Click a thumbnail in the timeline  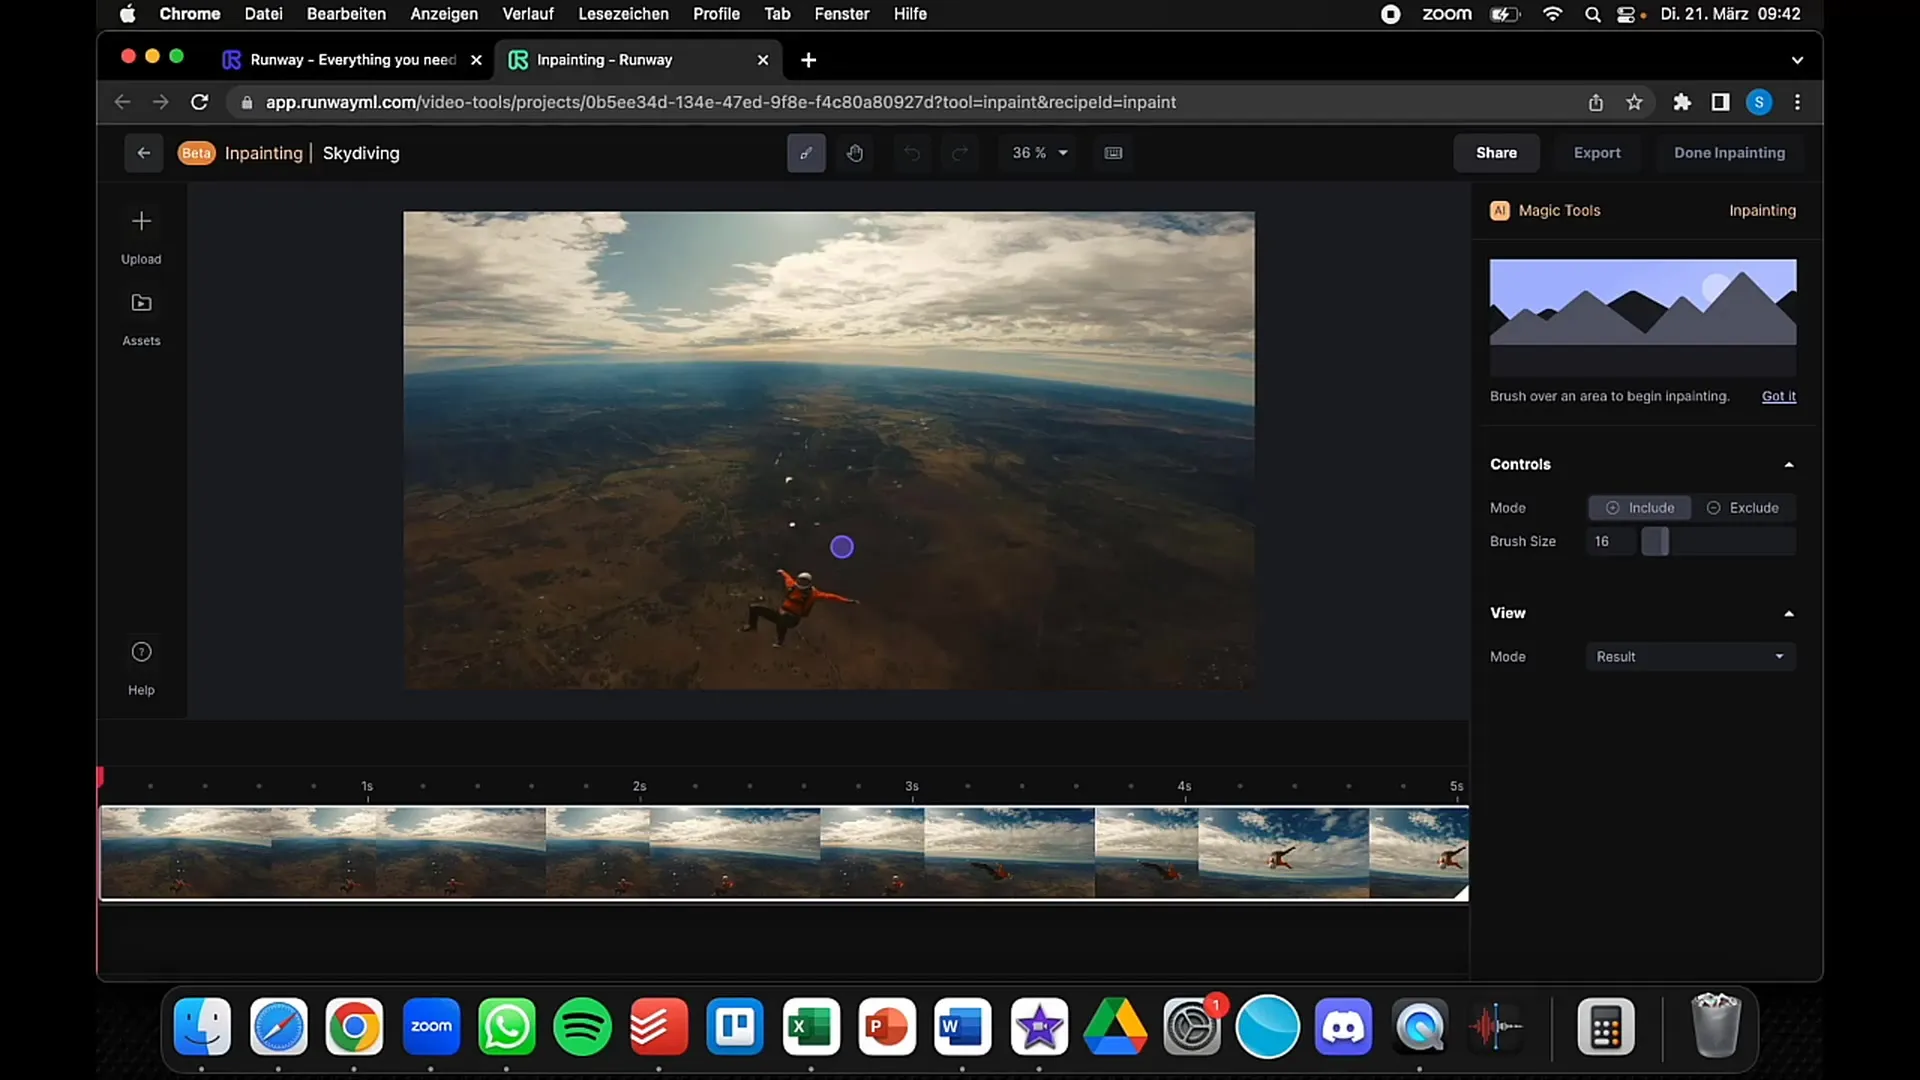click(x=785, y=851)
